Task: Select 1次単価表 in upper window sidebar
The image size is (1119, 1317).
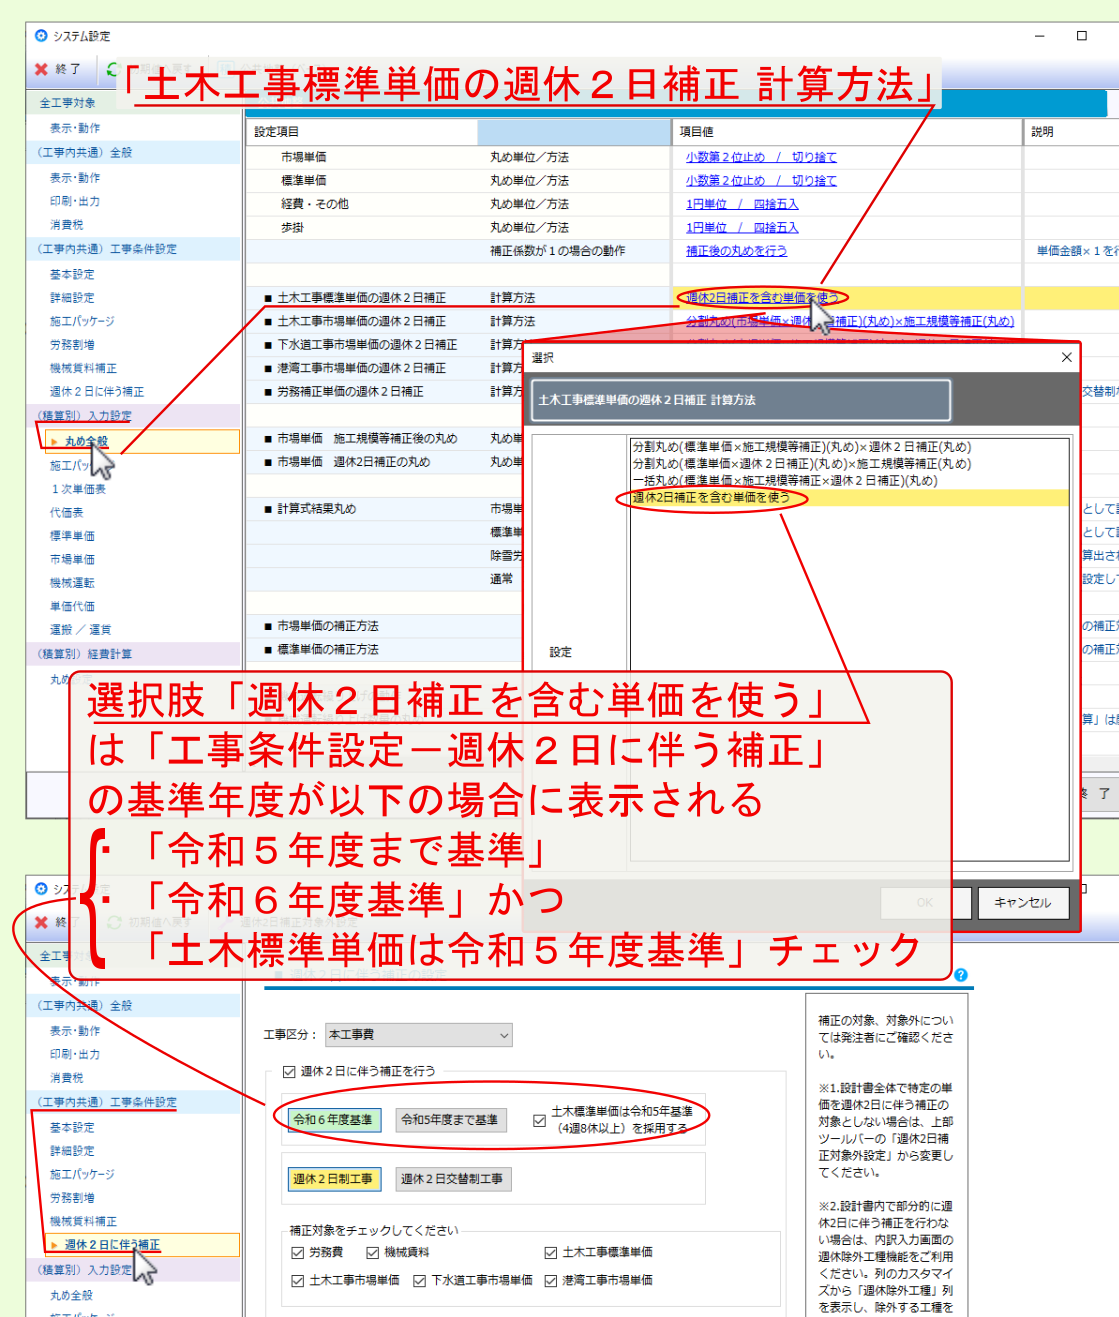Action: click(79, 489)
